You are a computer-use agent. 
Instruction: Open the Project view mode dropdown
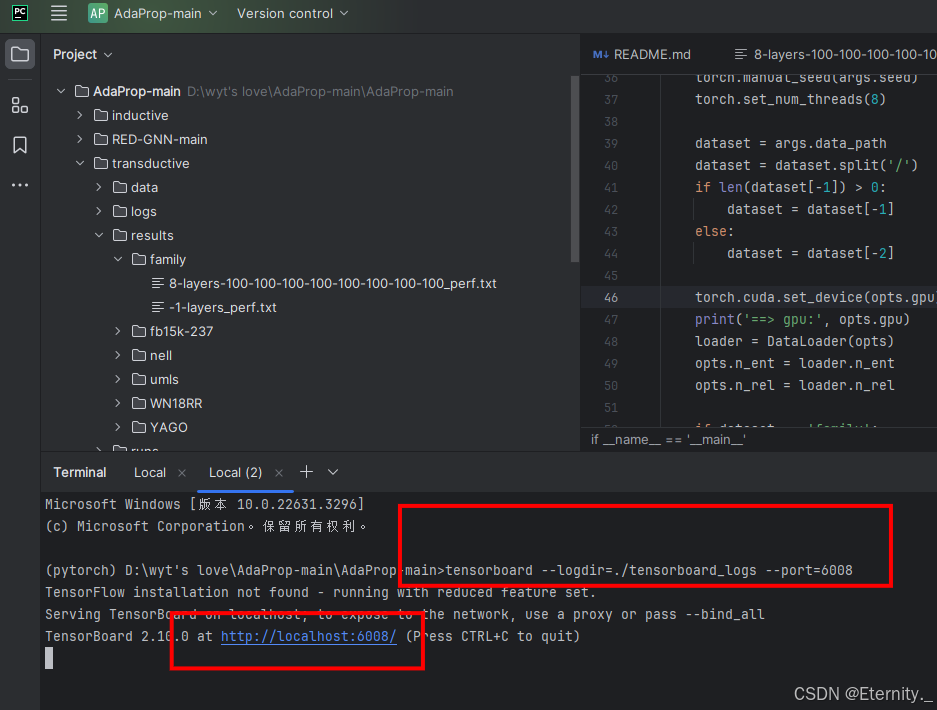click(82, 54)
